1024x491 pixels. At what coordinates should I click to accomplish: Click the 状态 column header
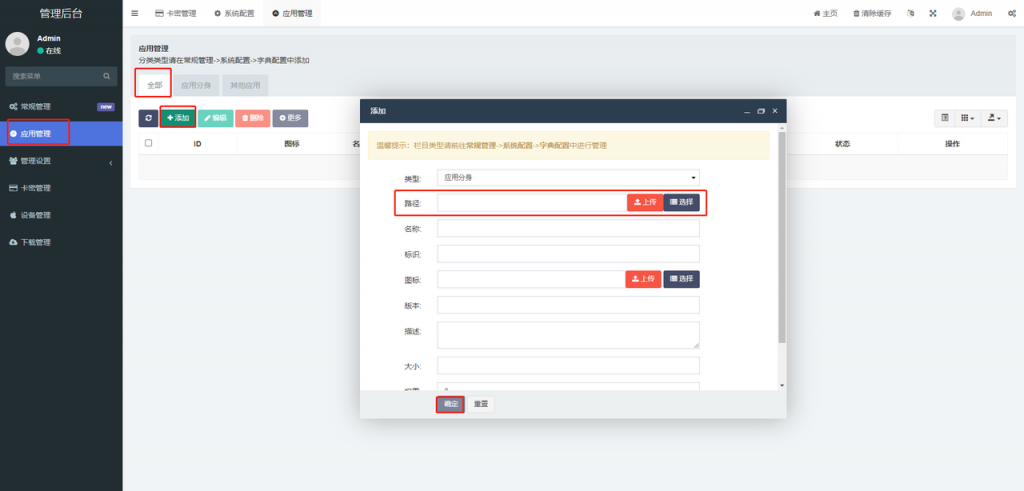click(x=842, y=144)
